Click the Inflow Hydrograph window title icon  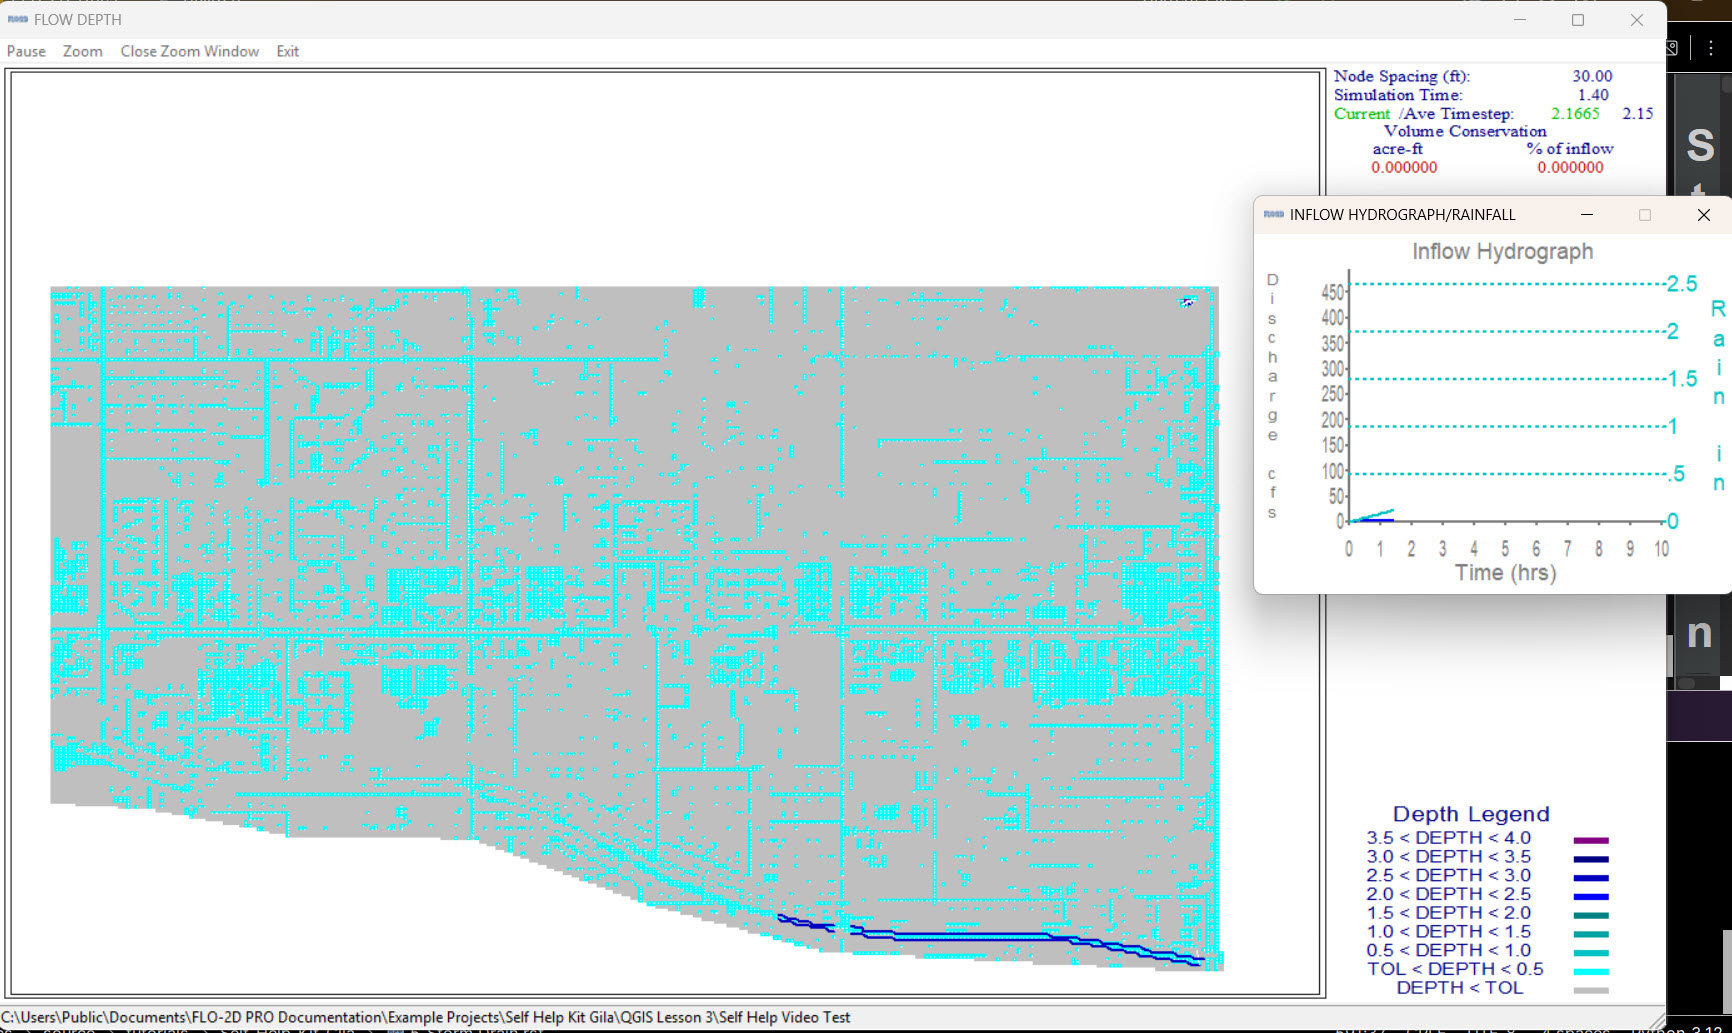[x=1273, y=215]
